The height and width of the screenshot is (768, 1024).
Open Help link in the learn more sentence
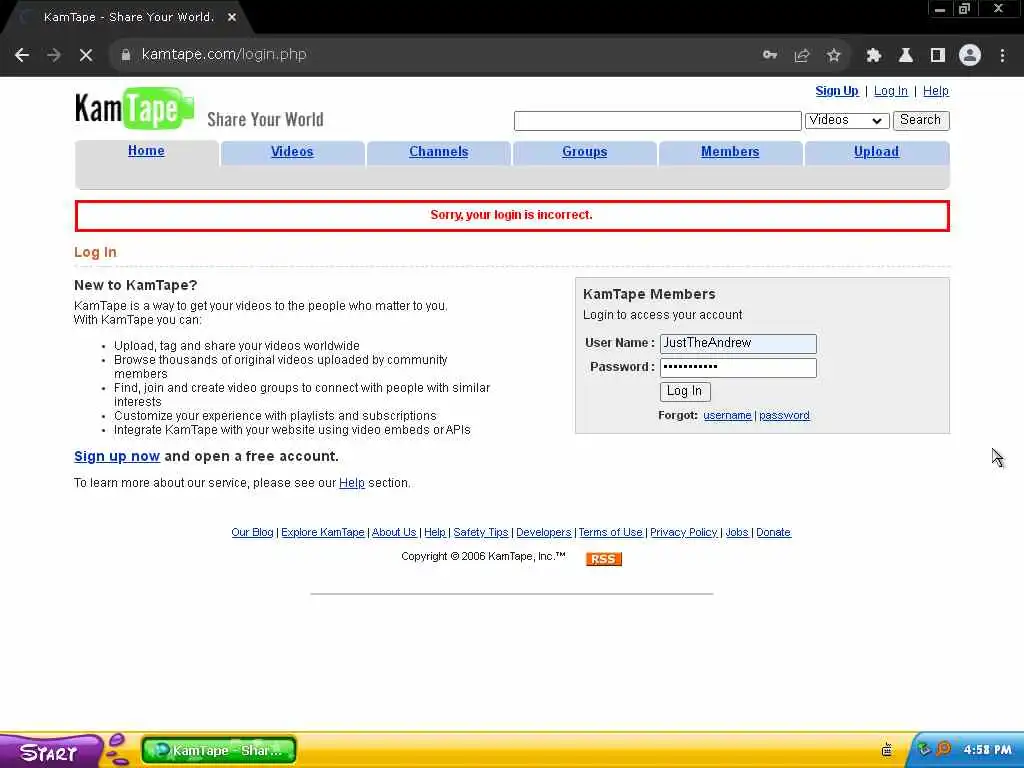tap(351, 483)
